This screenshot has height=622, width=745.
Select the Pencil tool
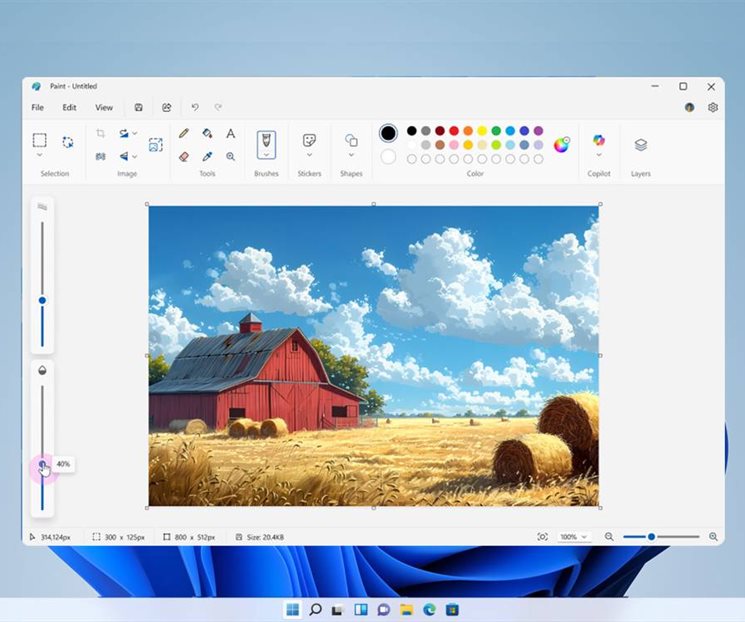[184, 133]
